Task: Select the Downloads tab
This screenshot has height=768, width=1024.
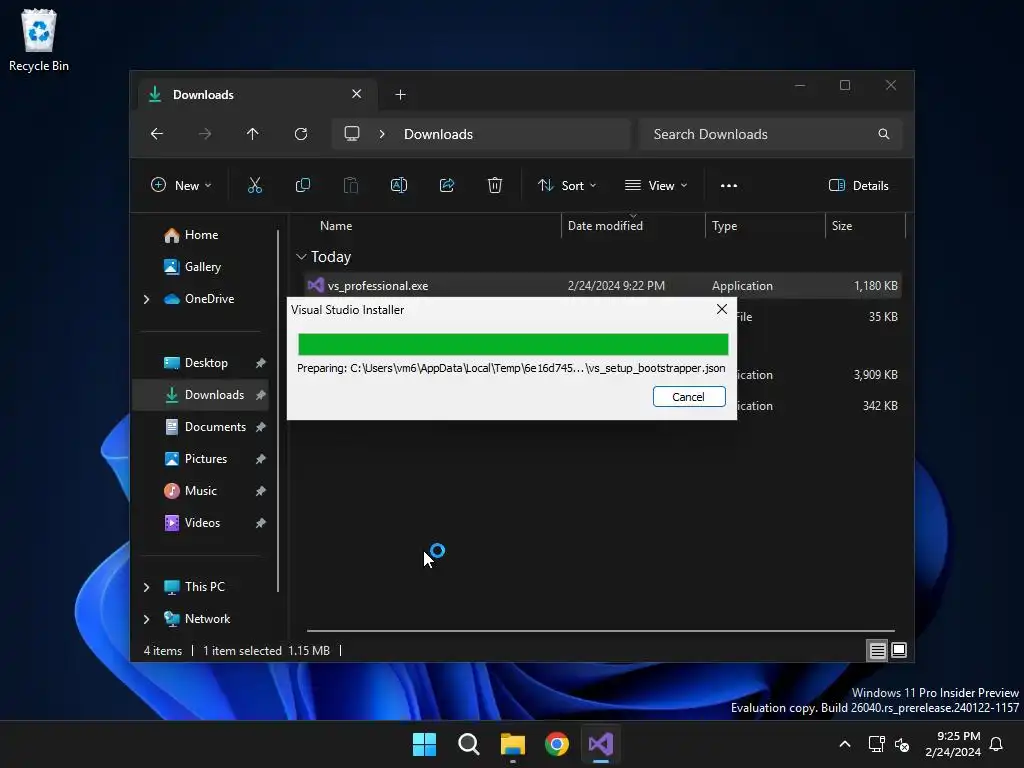Action: [x=259, y=95]
